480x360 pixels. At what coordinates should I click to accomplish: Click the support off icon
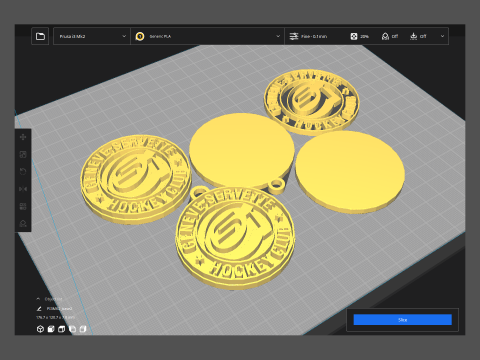(x=385, y=36)
